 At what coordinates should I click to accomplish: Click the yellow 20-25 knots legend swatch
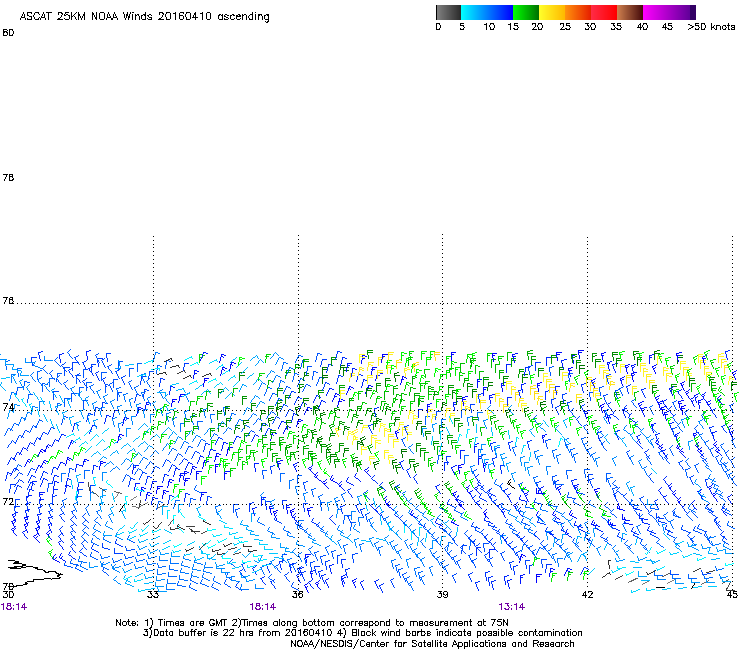point(552,12)
